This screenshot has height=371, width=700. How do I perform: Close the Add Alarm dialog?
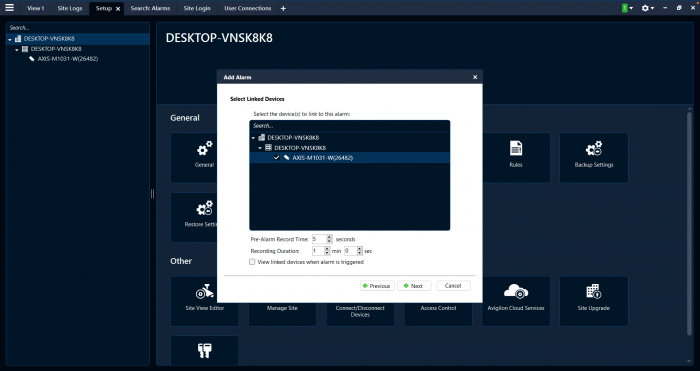475,77
